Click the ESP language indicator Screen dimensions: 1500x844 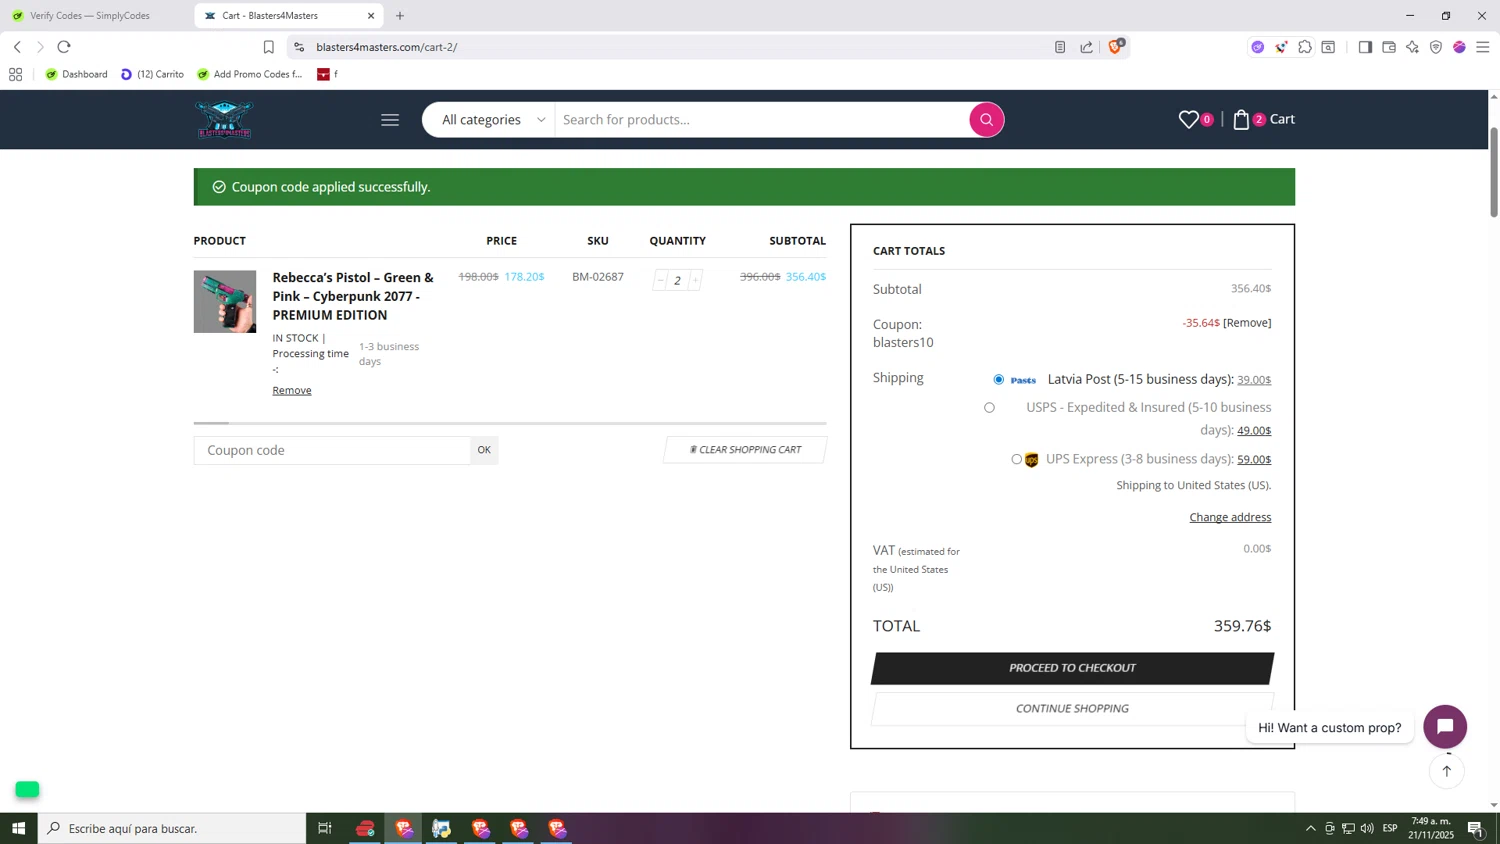[1390, 828]
